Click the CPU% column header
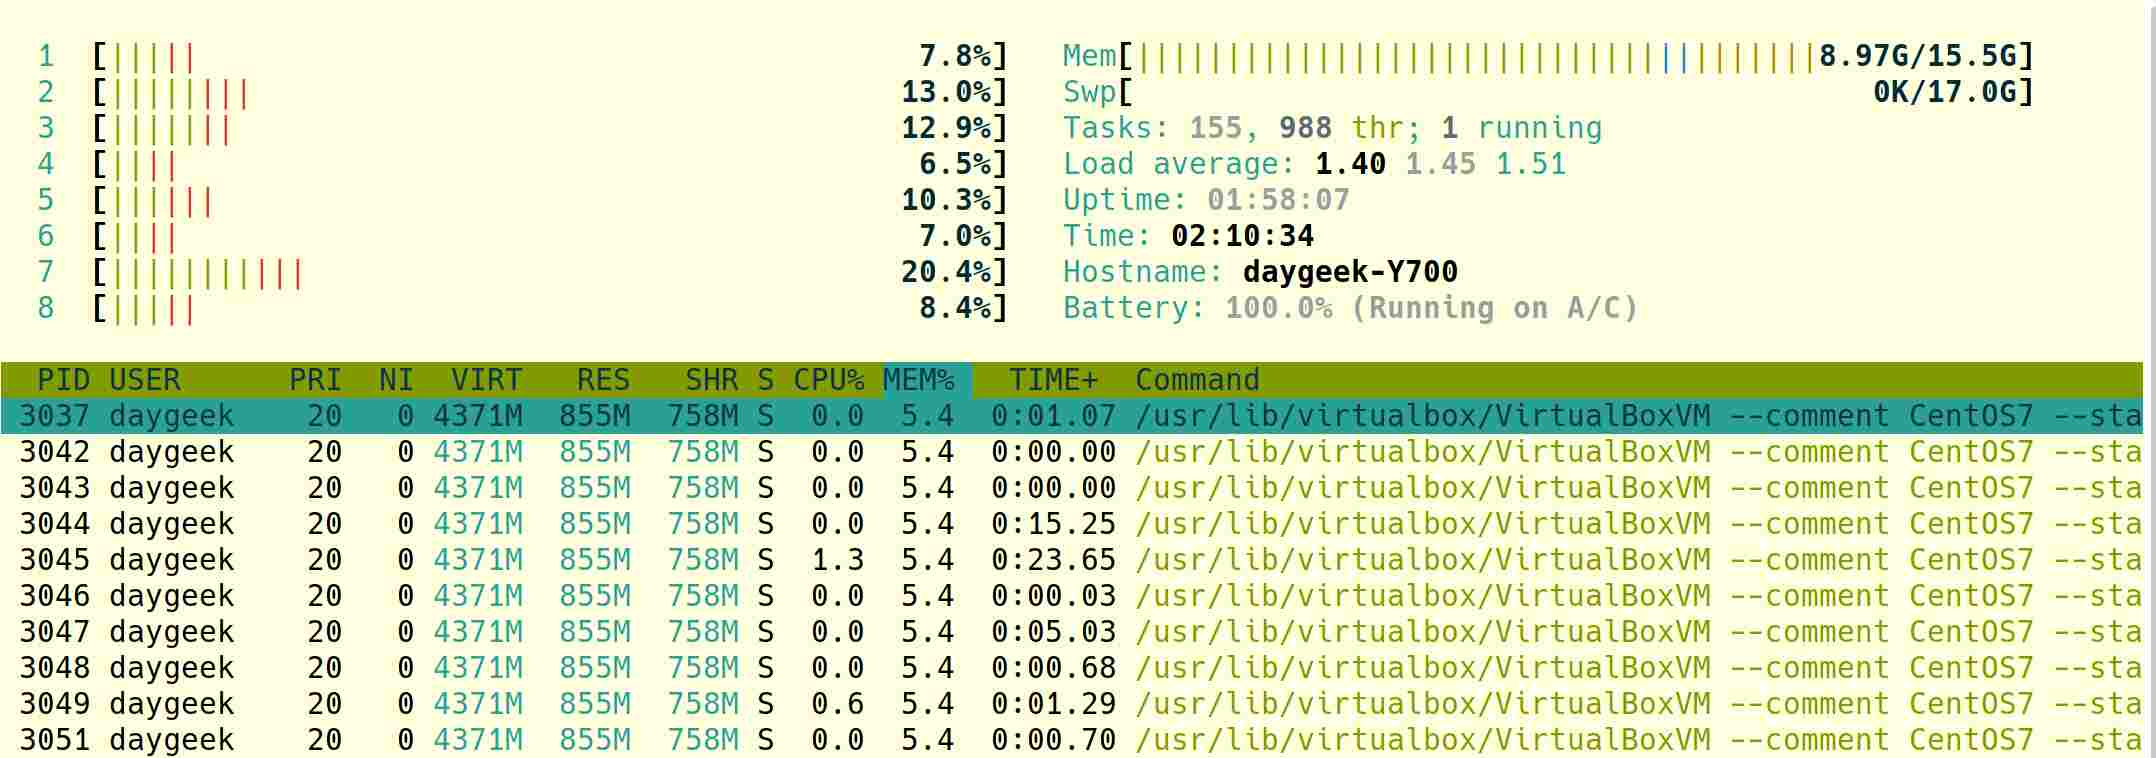Screen dimensions: 2156x758 tap(828, 380)
